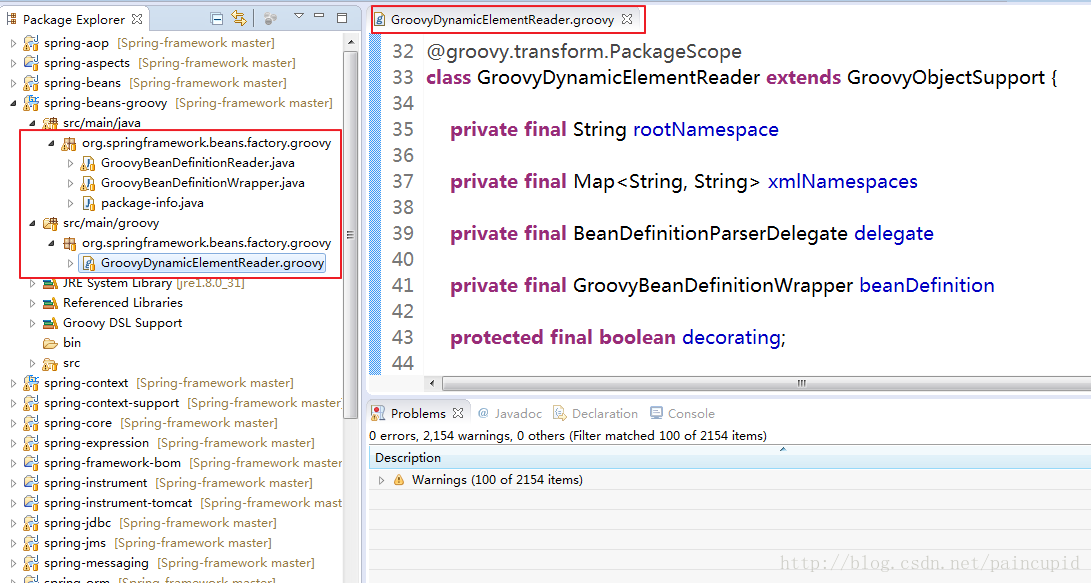This screenshot has height=583, width=1091.
Task: Click the warning icon in Problems list
Action: (399, 480)
